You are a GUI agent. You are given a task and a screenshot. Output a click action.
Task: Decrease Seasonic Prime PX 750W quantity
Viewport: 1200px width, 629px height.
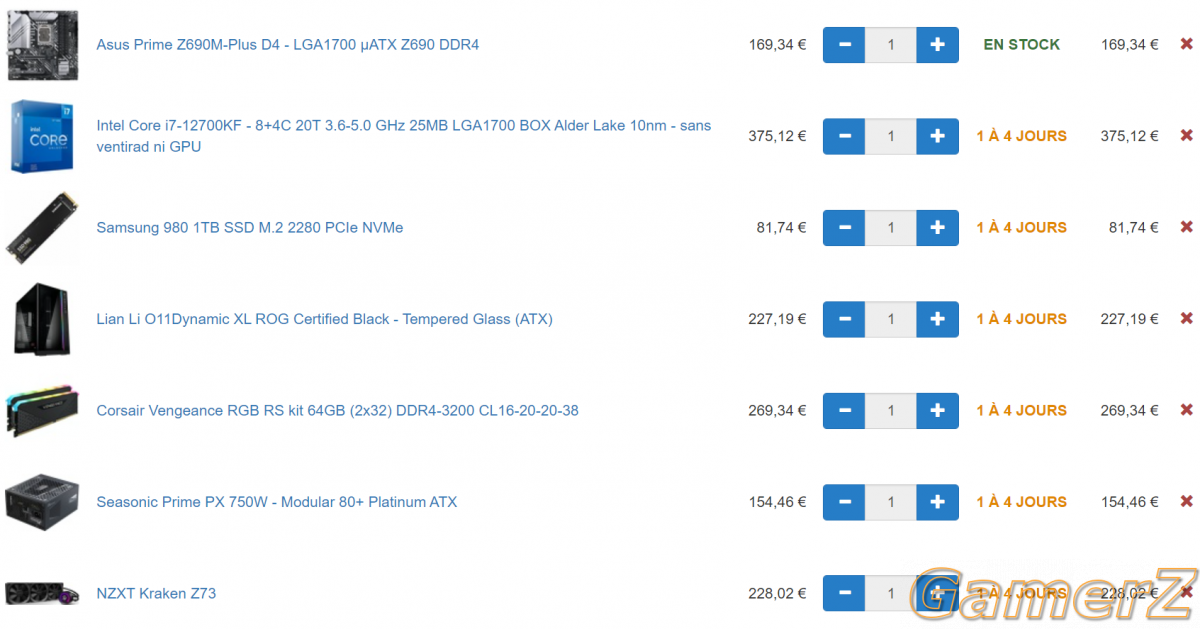tap(844, 502)
